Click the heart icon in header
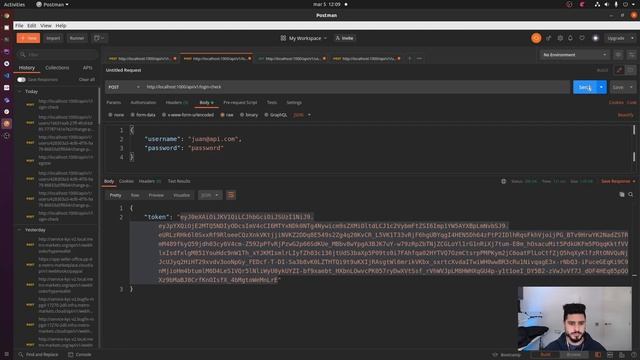 (x=582, y=38)
